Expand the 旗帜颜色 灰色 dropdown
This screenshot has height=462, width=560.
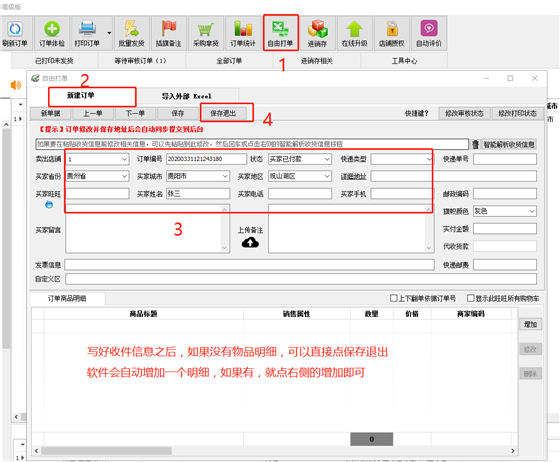532,211
